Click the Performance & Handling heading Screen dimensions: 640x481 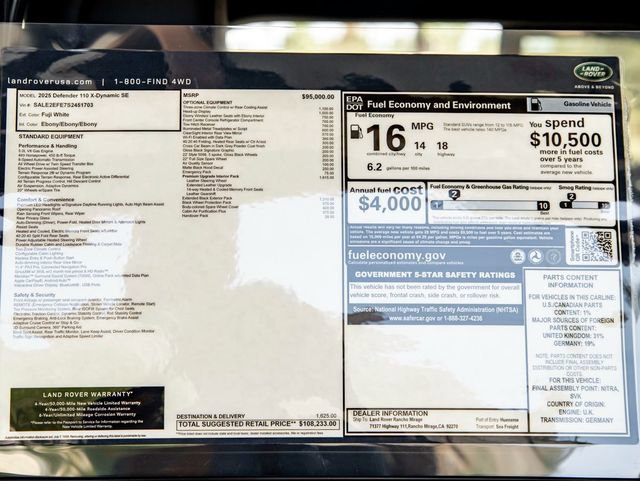coord(47,146)
